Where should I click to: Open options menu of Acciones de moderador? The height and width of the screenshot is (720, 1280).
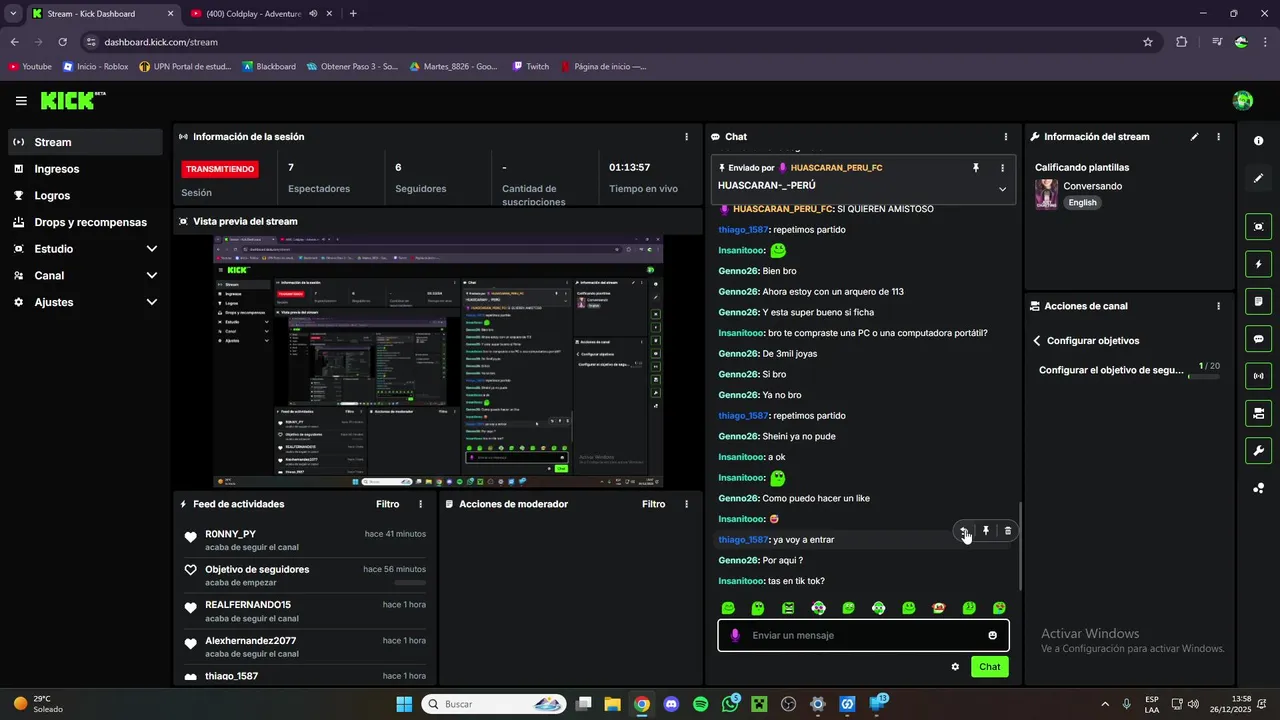(x=686, y=504)
